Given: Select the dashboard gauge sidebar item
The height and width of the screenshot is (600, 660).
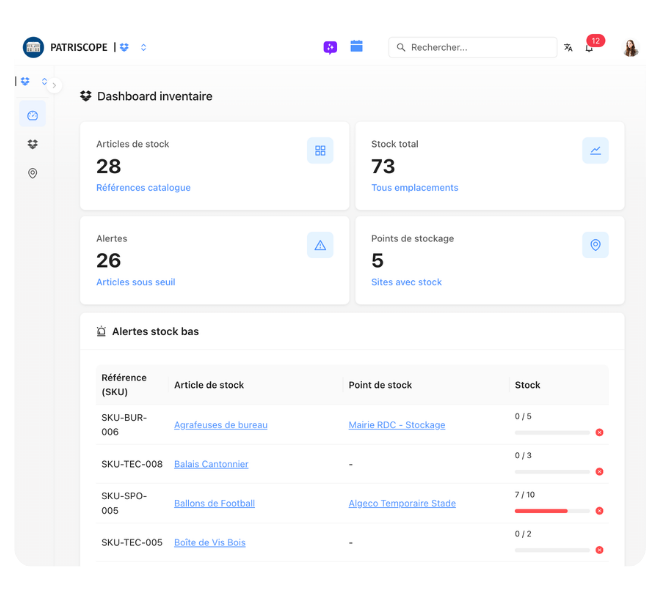Looking at the screenshot, I should (x=32, y=115).
